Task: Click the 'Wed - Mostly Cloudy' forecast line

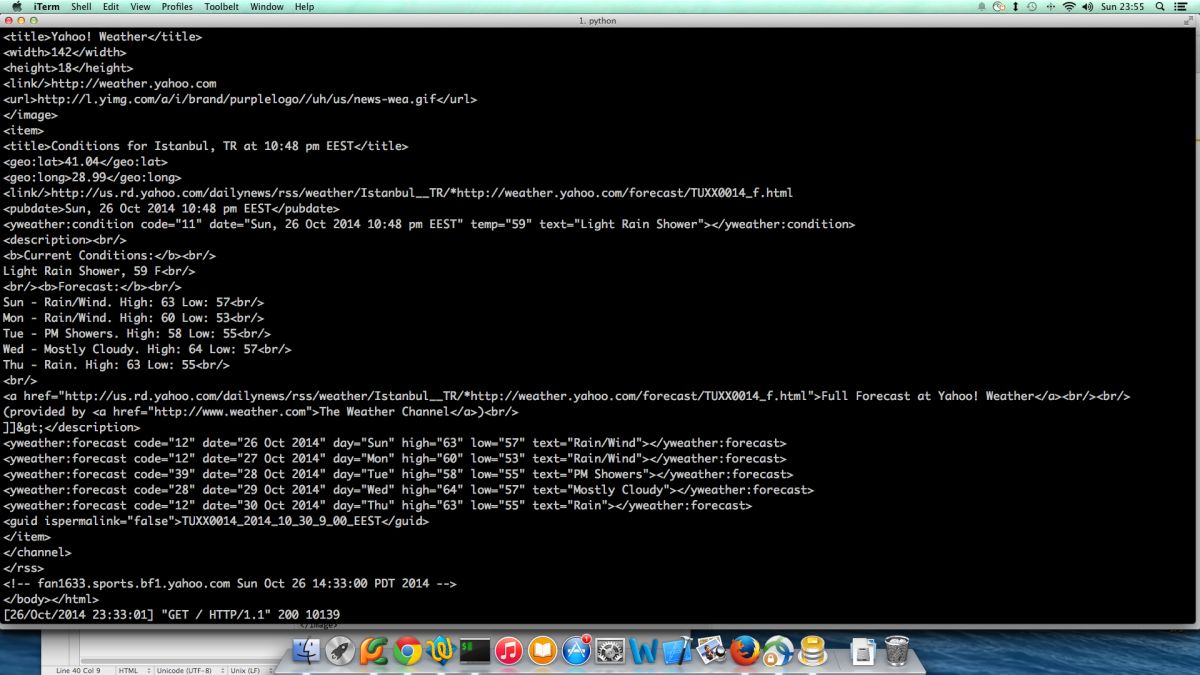Action: pos(147,349)
